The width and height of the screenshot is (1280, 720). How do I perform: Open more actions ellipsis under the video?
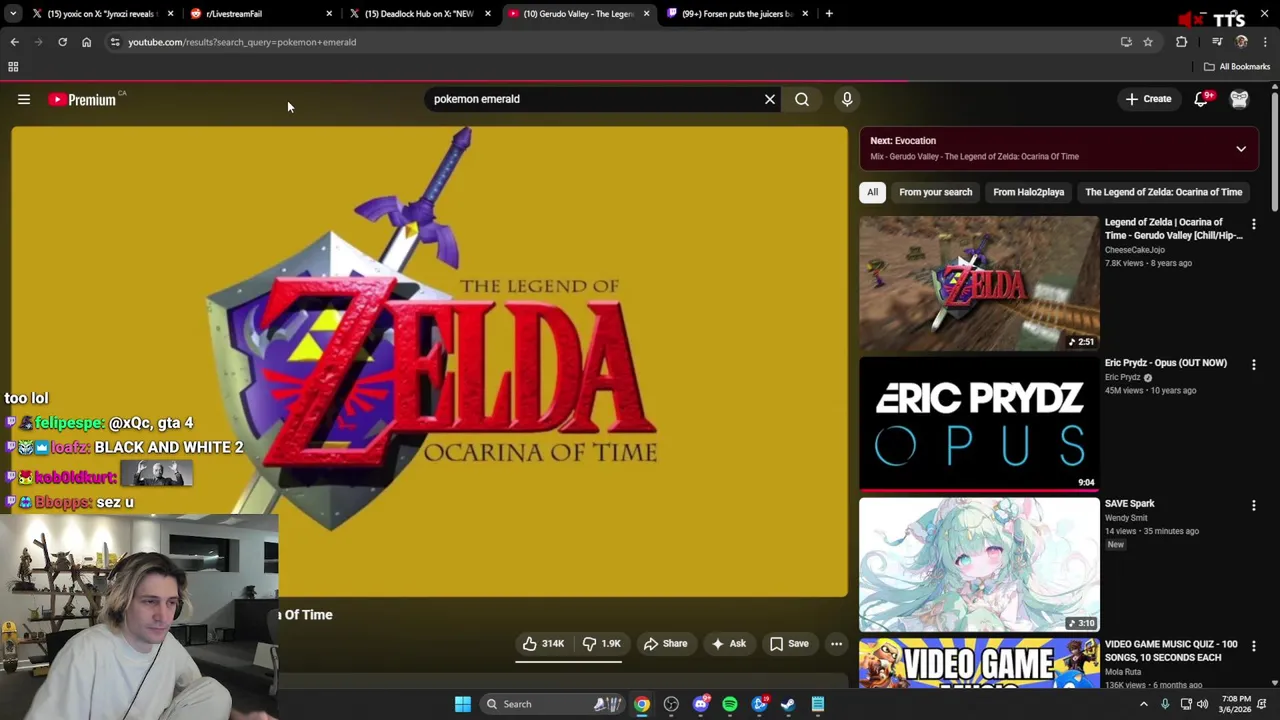(x=836, y=644)
